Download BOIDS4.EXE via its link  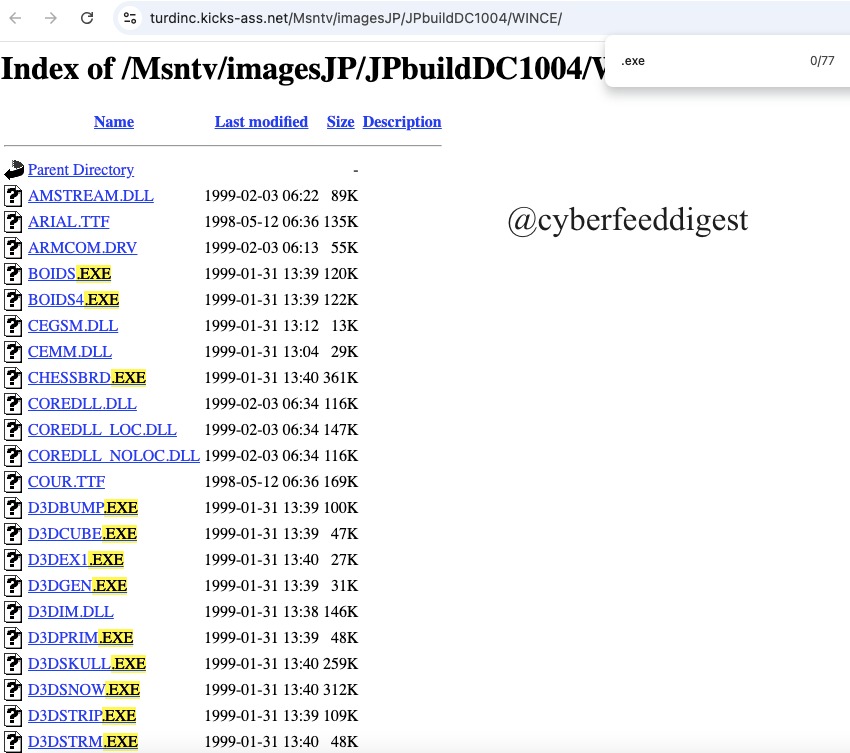(73, 300)
